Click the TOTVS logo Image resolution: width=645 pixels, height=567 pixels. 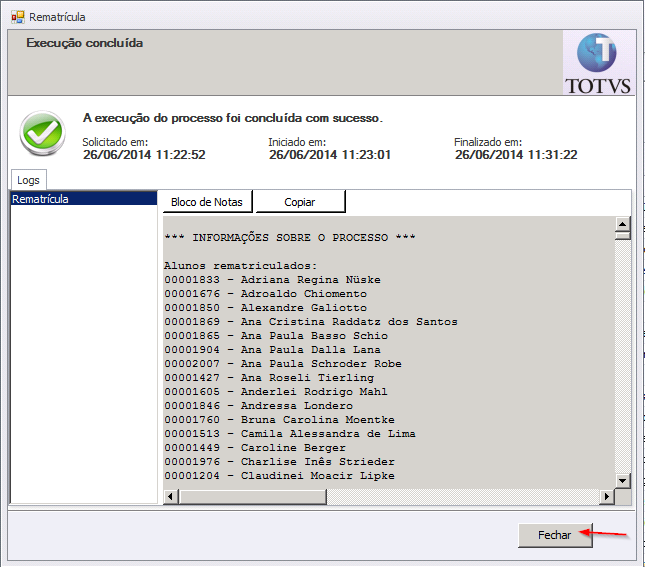(598, 63)
